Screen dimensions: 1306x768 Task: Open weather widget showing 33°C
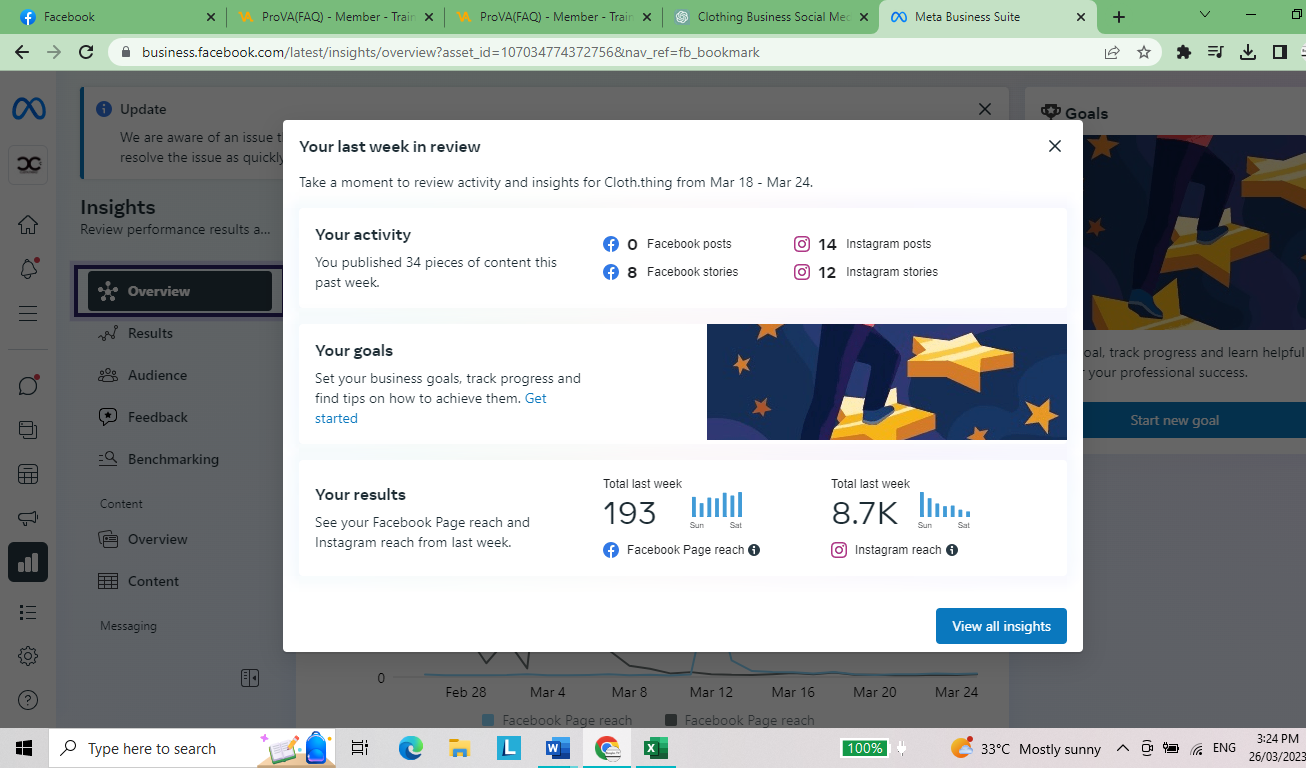1025,748
